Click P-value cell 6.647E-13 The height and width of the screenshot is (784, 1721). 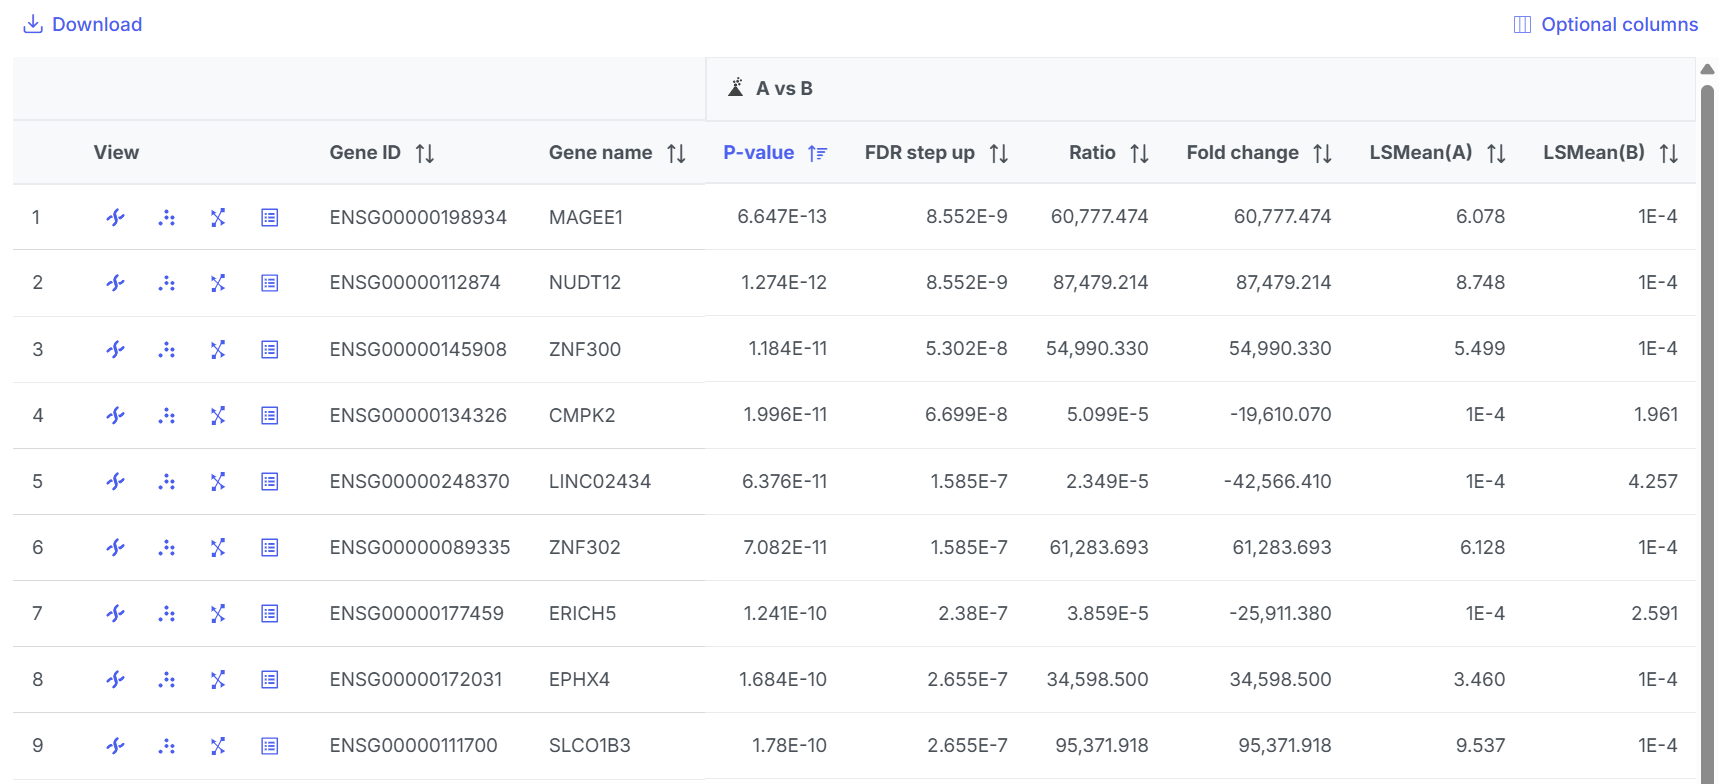(x=782, y=216)
